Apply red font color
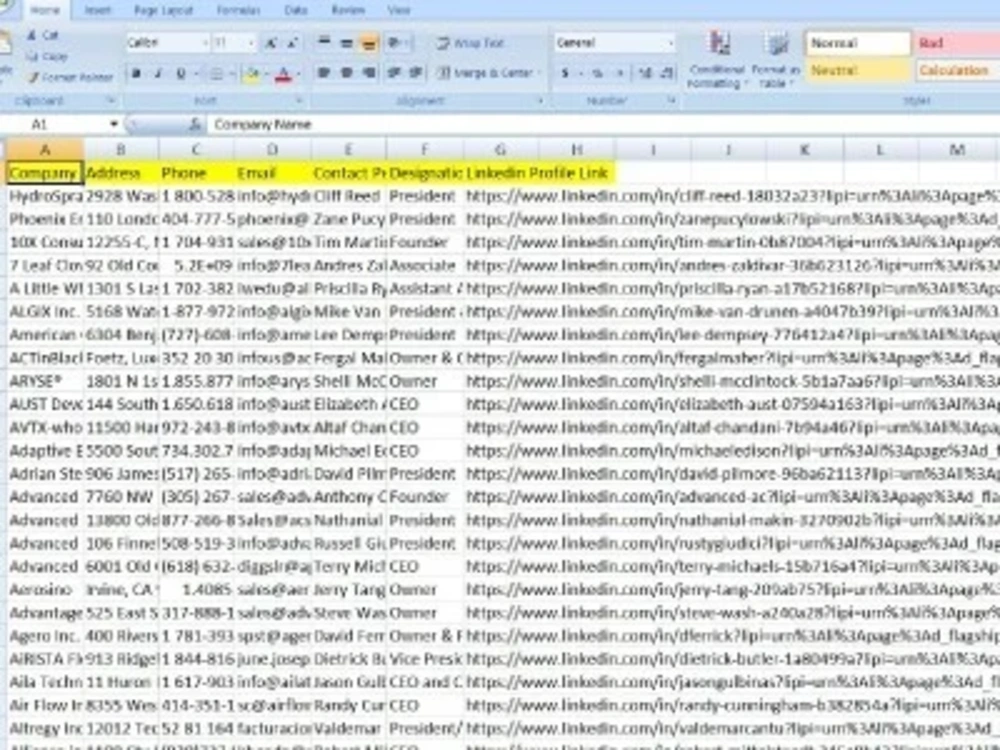 pos(284,74)
